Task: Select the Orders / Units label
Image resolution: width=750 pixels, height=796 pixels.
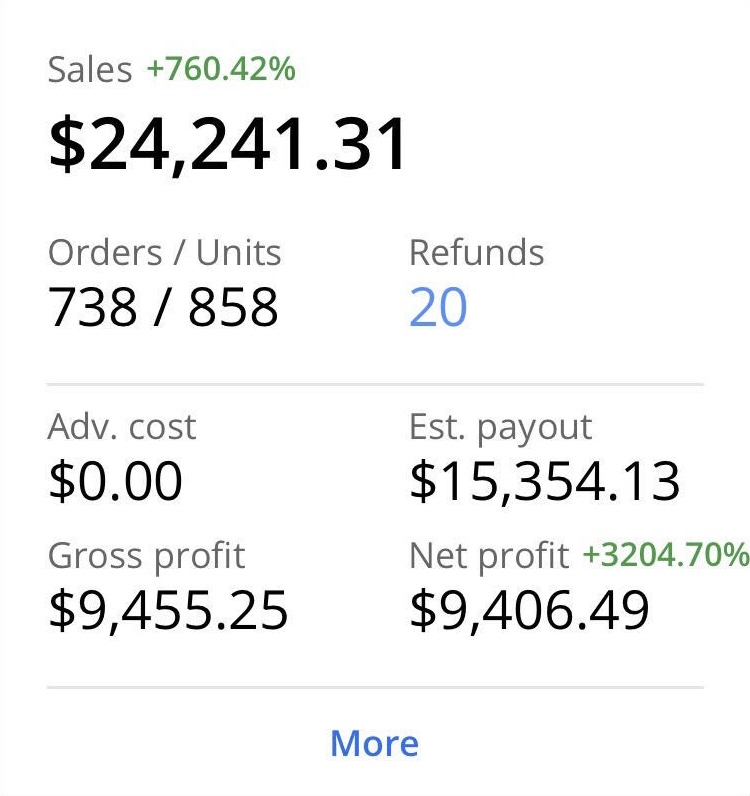Action: pos(164,253)
